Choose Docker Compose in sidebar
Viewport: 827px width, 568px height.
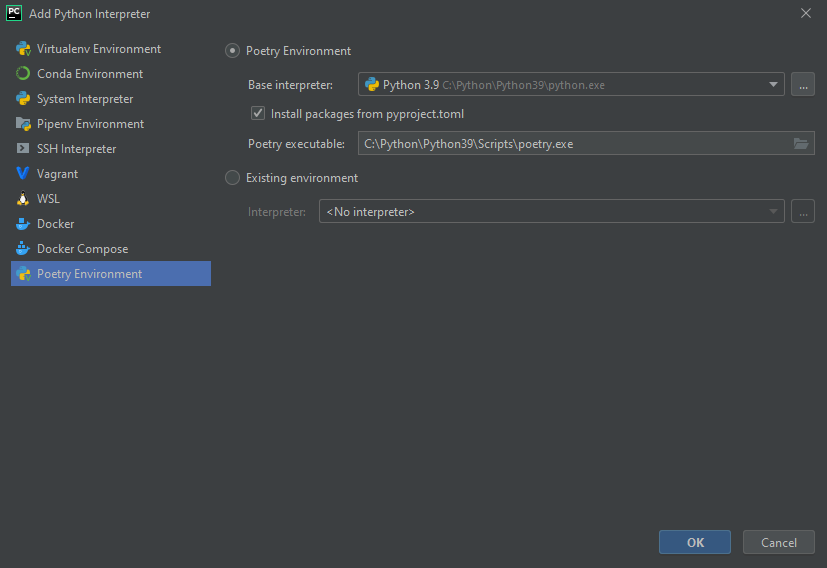click(82, 249)
